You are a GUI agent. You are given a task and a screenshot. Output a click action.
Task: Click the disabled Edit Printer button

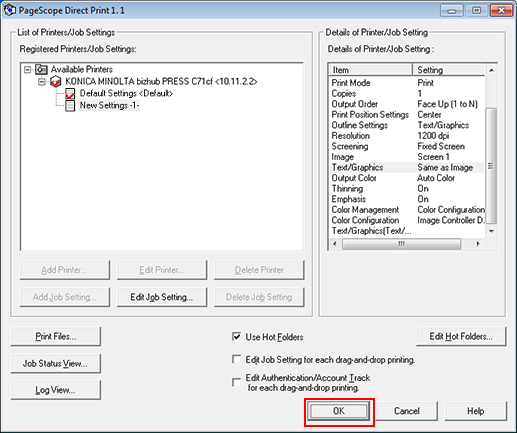[162, 270]
